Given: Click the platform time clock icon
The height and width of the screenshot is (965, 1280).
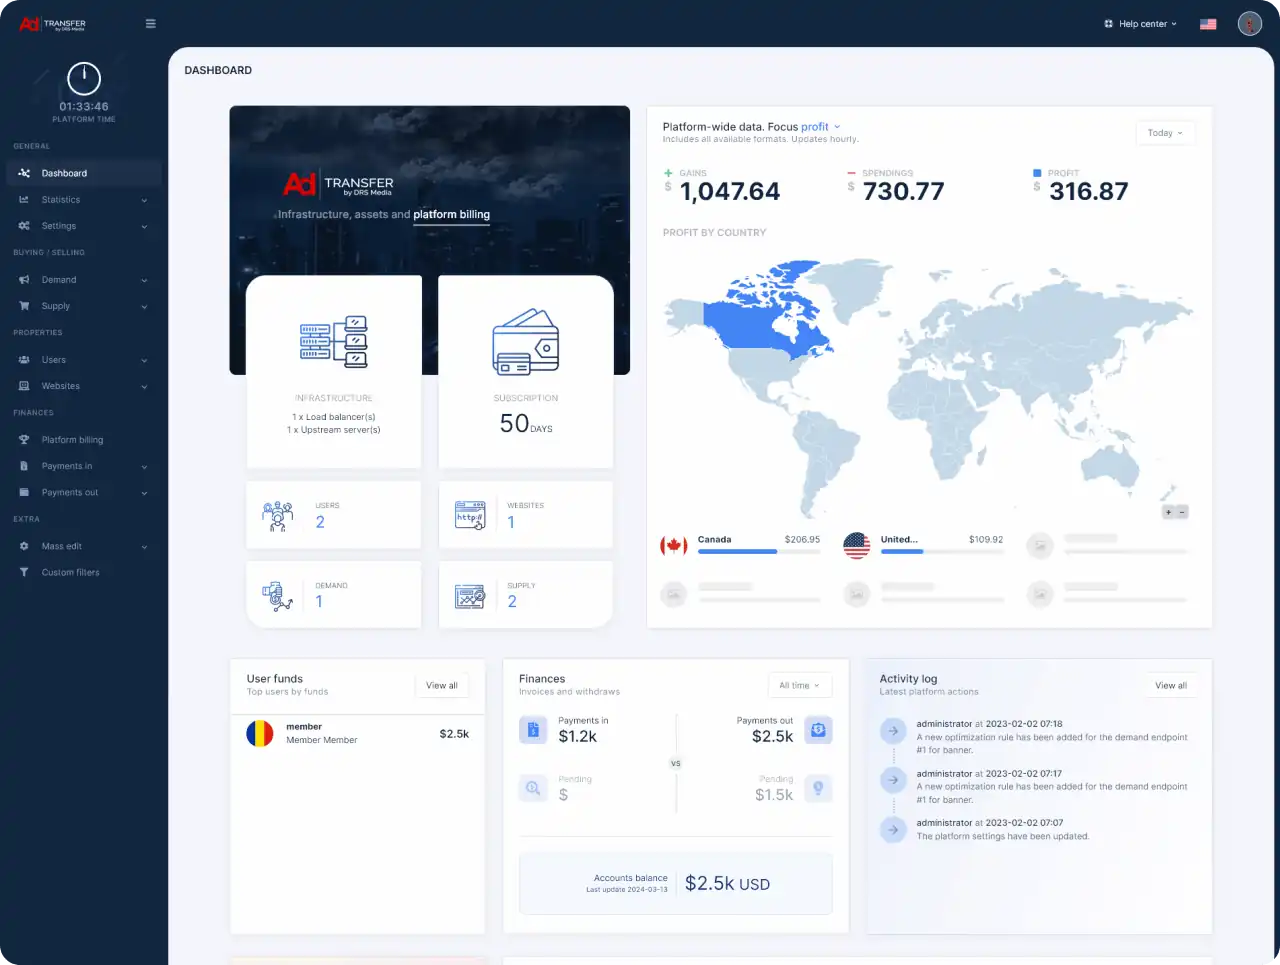Looking at the screenshot, I should tap(83, 80).
